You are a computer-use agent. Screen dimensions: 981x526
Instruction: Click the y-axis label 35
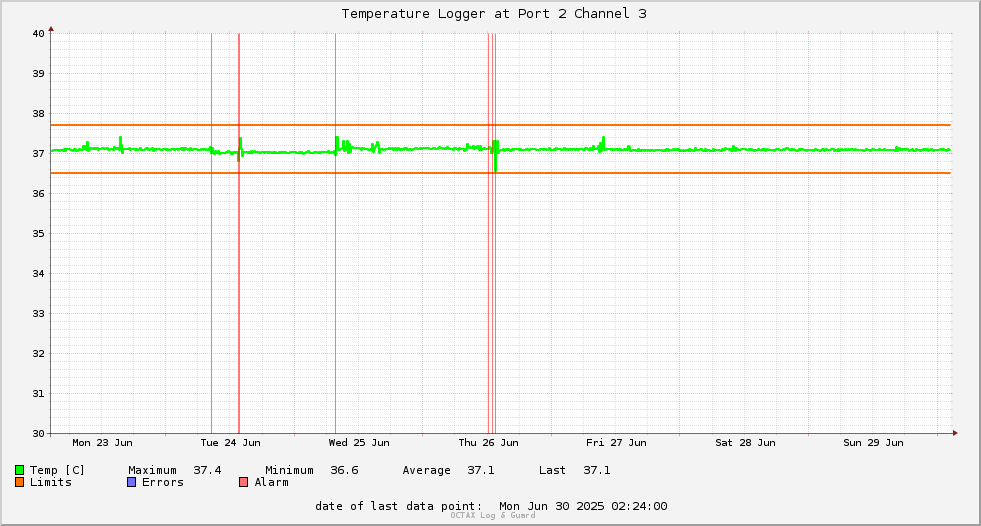pyautogui.click(x=39, y=234)
